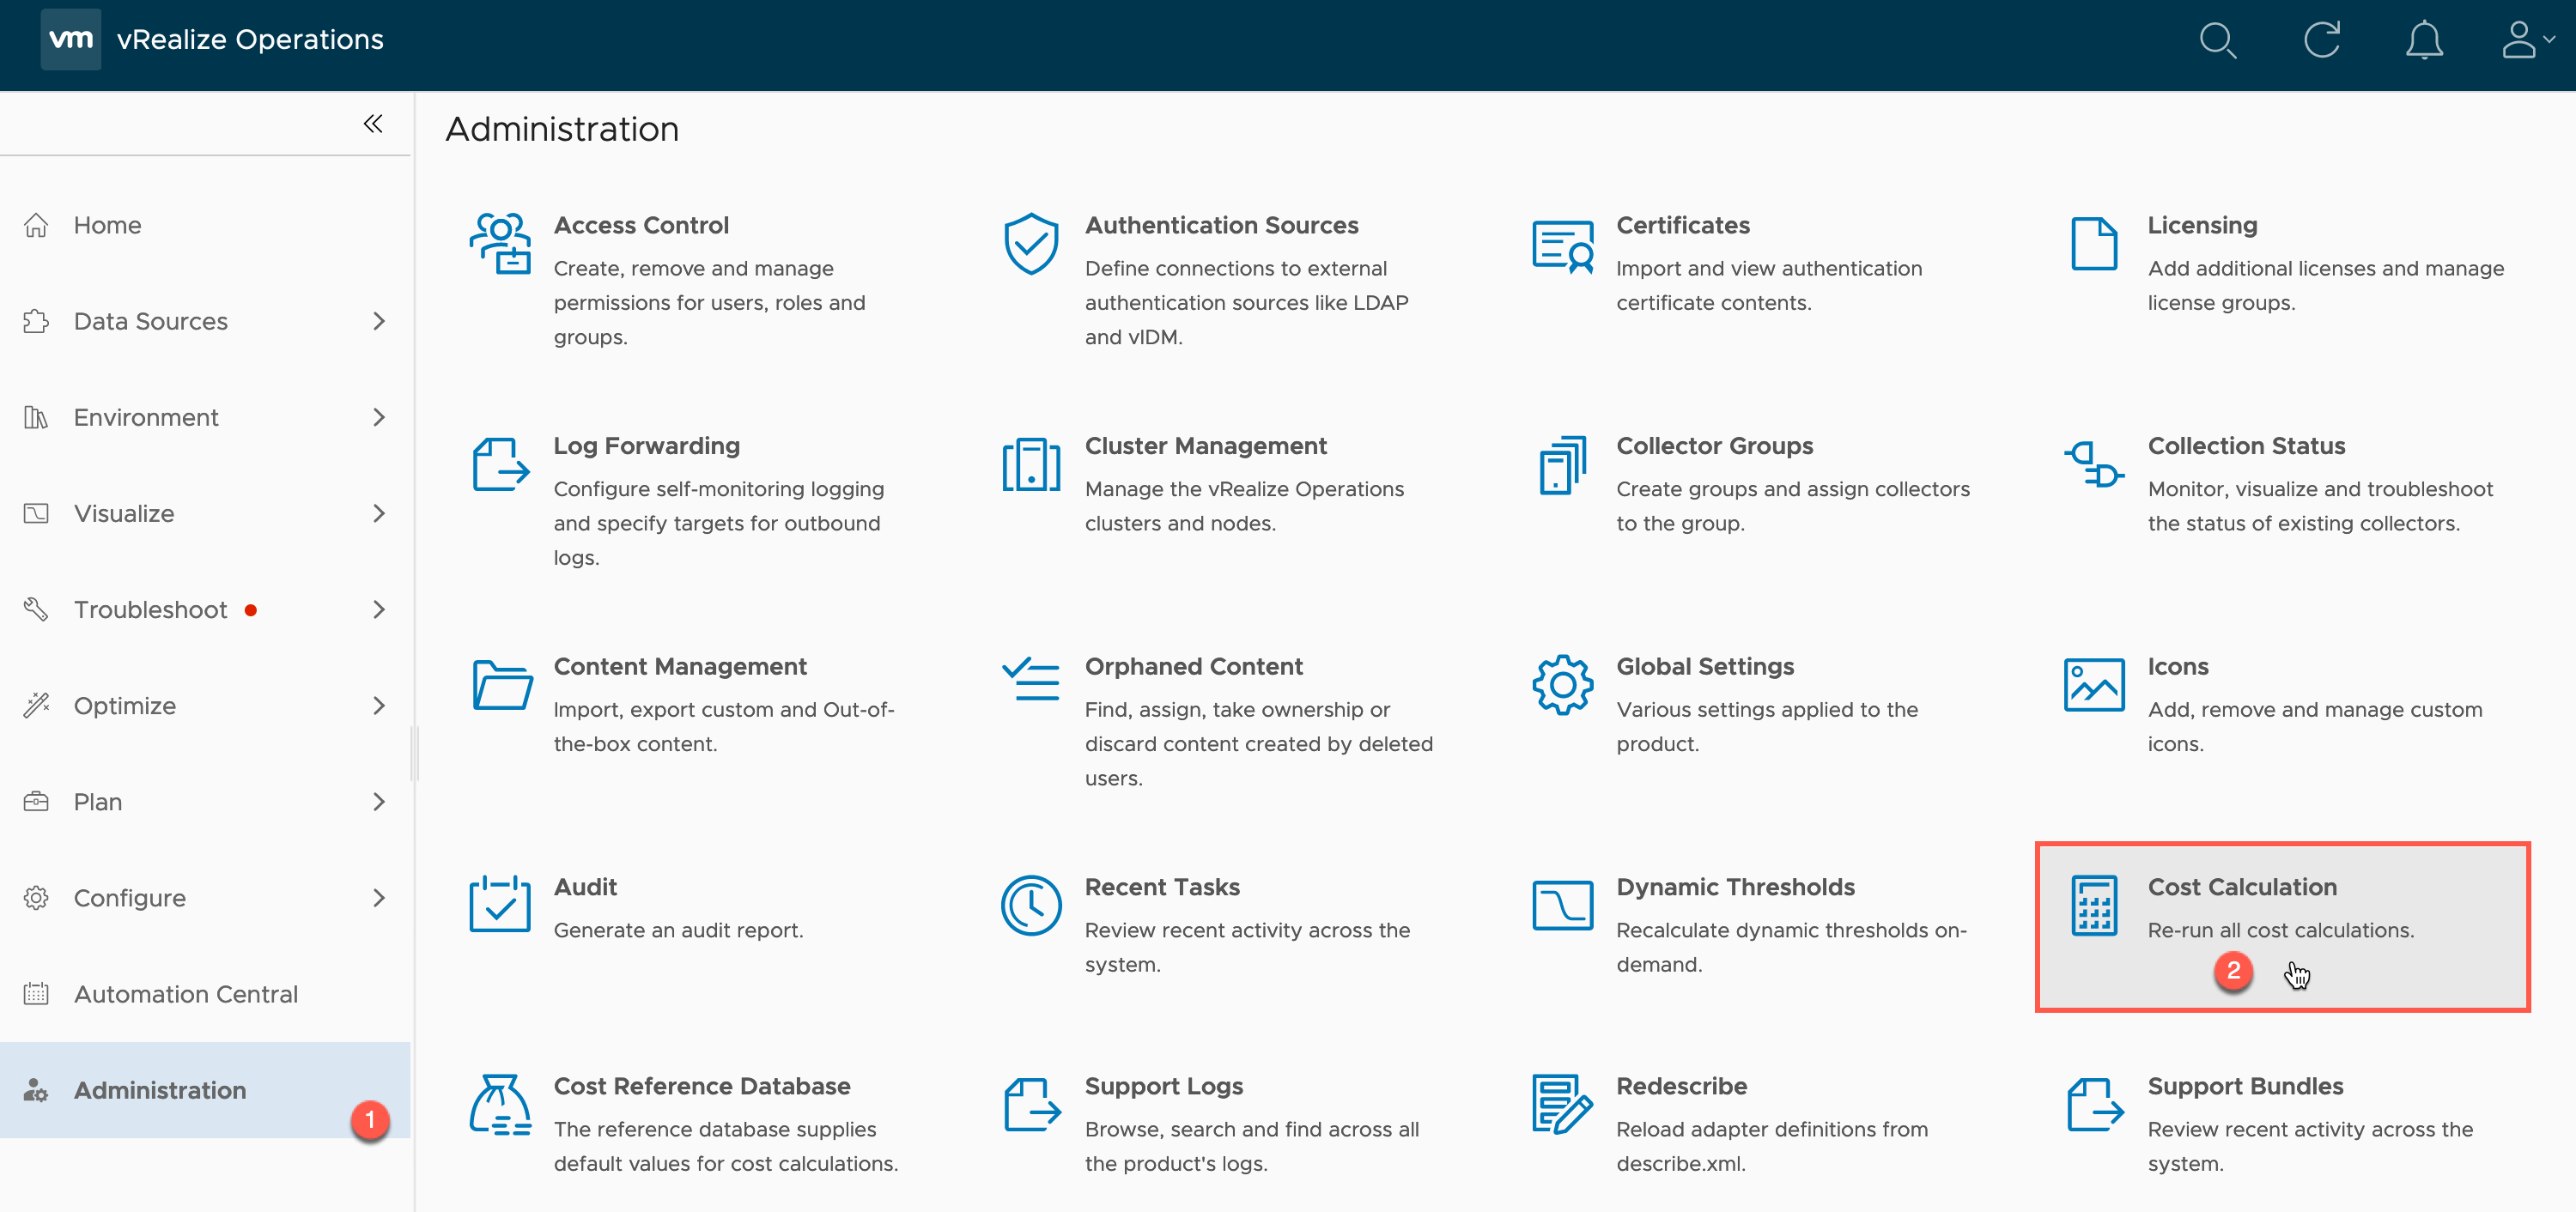Open the Cluster Management title link
Screen dimensions: 2576x1212
[x=1205, y=446]
